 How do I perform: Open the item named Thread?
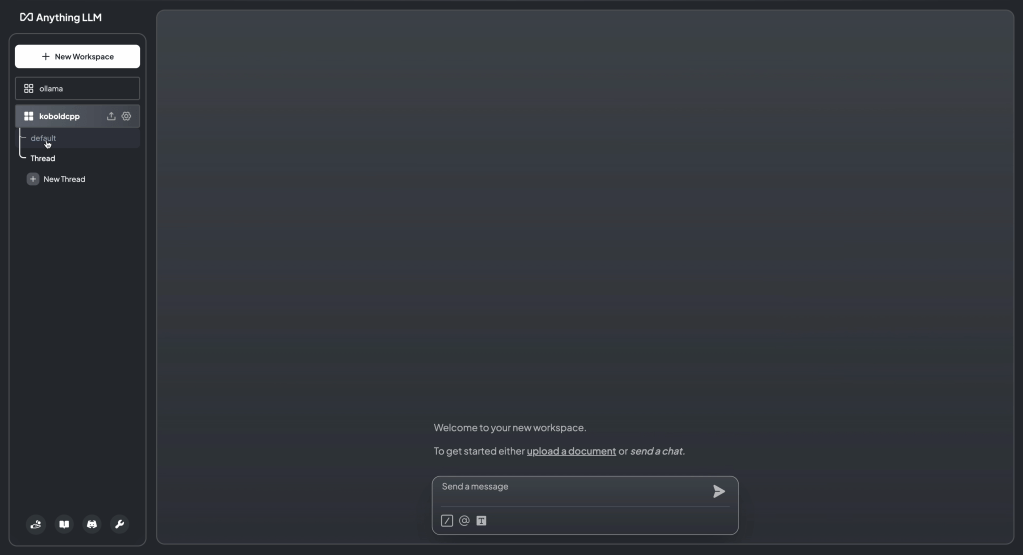tap(43, 158)
